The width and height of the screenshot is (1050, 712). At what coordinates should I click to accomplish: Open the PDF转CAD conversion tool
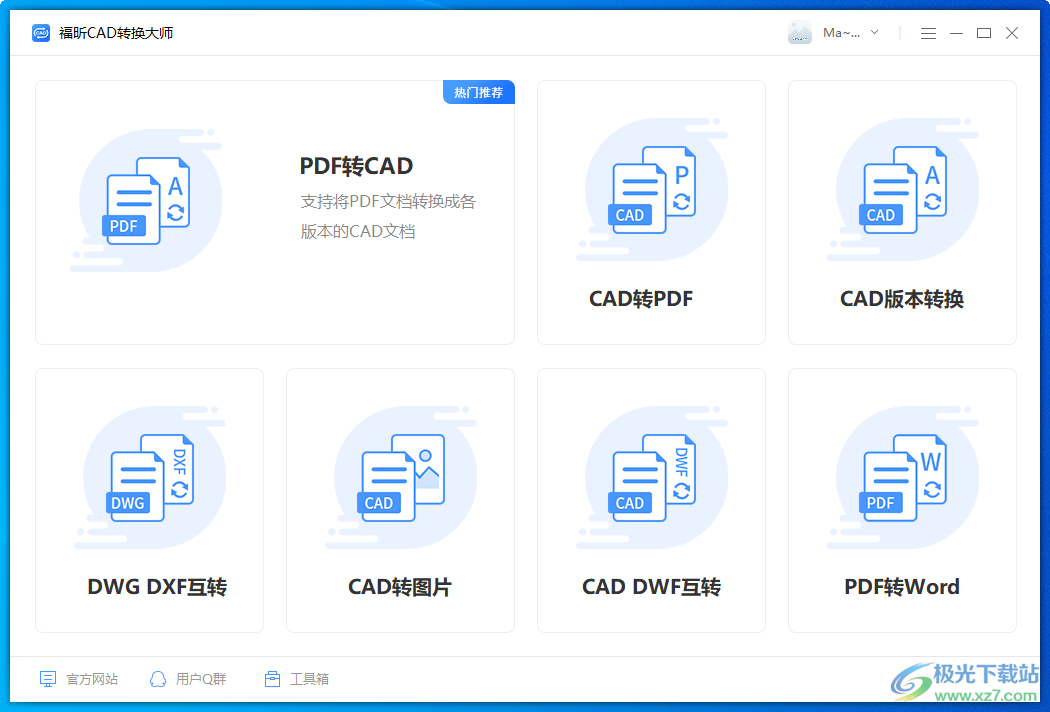coord(275,210)
